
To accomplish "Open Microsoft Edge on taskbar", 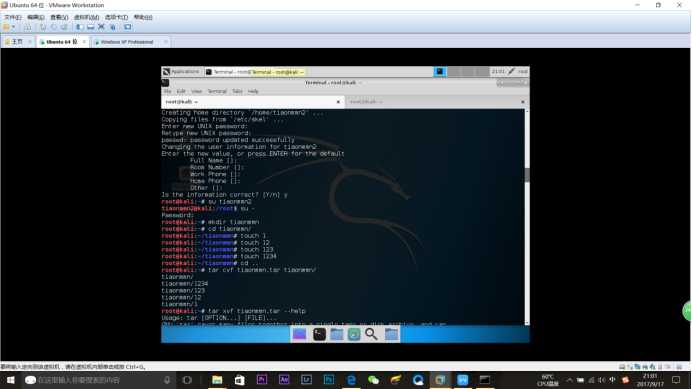I will (x=351, y=380).
